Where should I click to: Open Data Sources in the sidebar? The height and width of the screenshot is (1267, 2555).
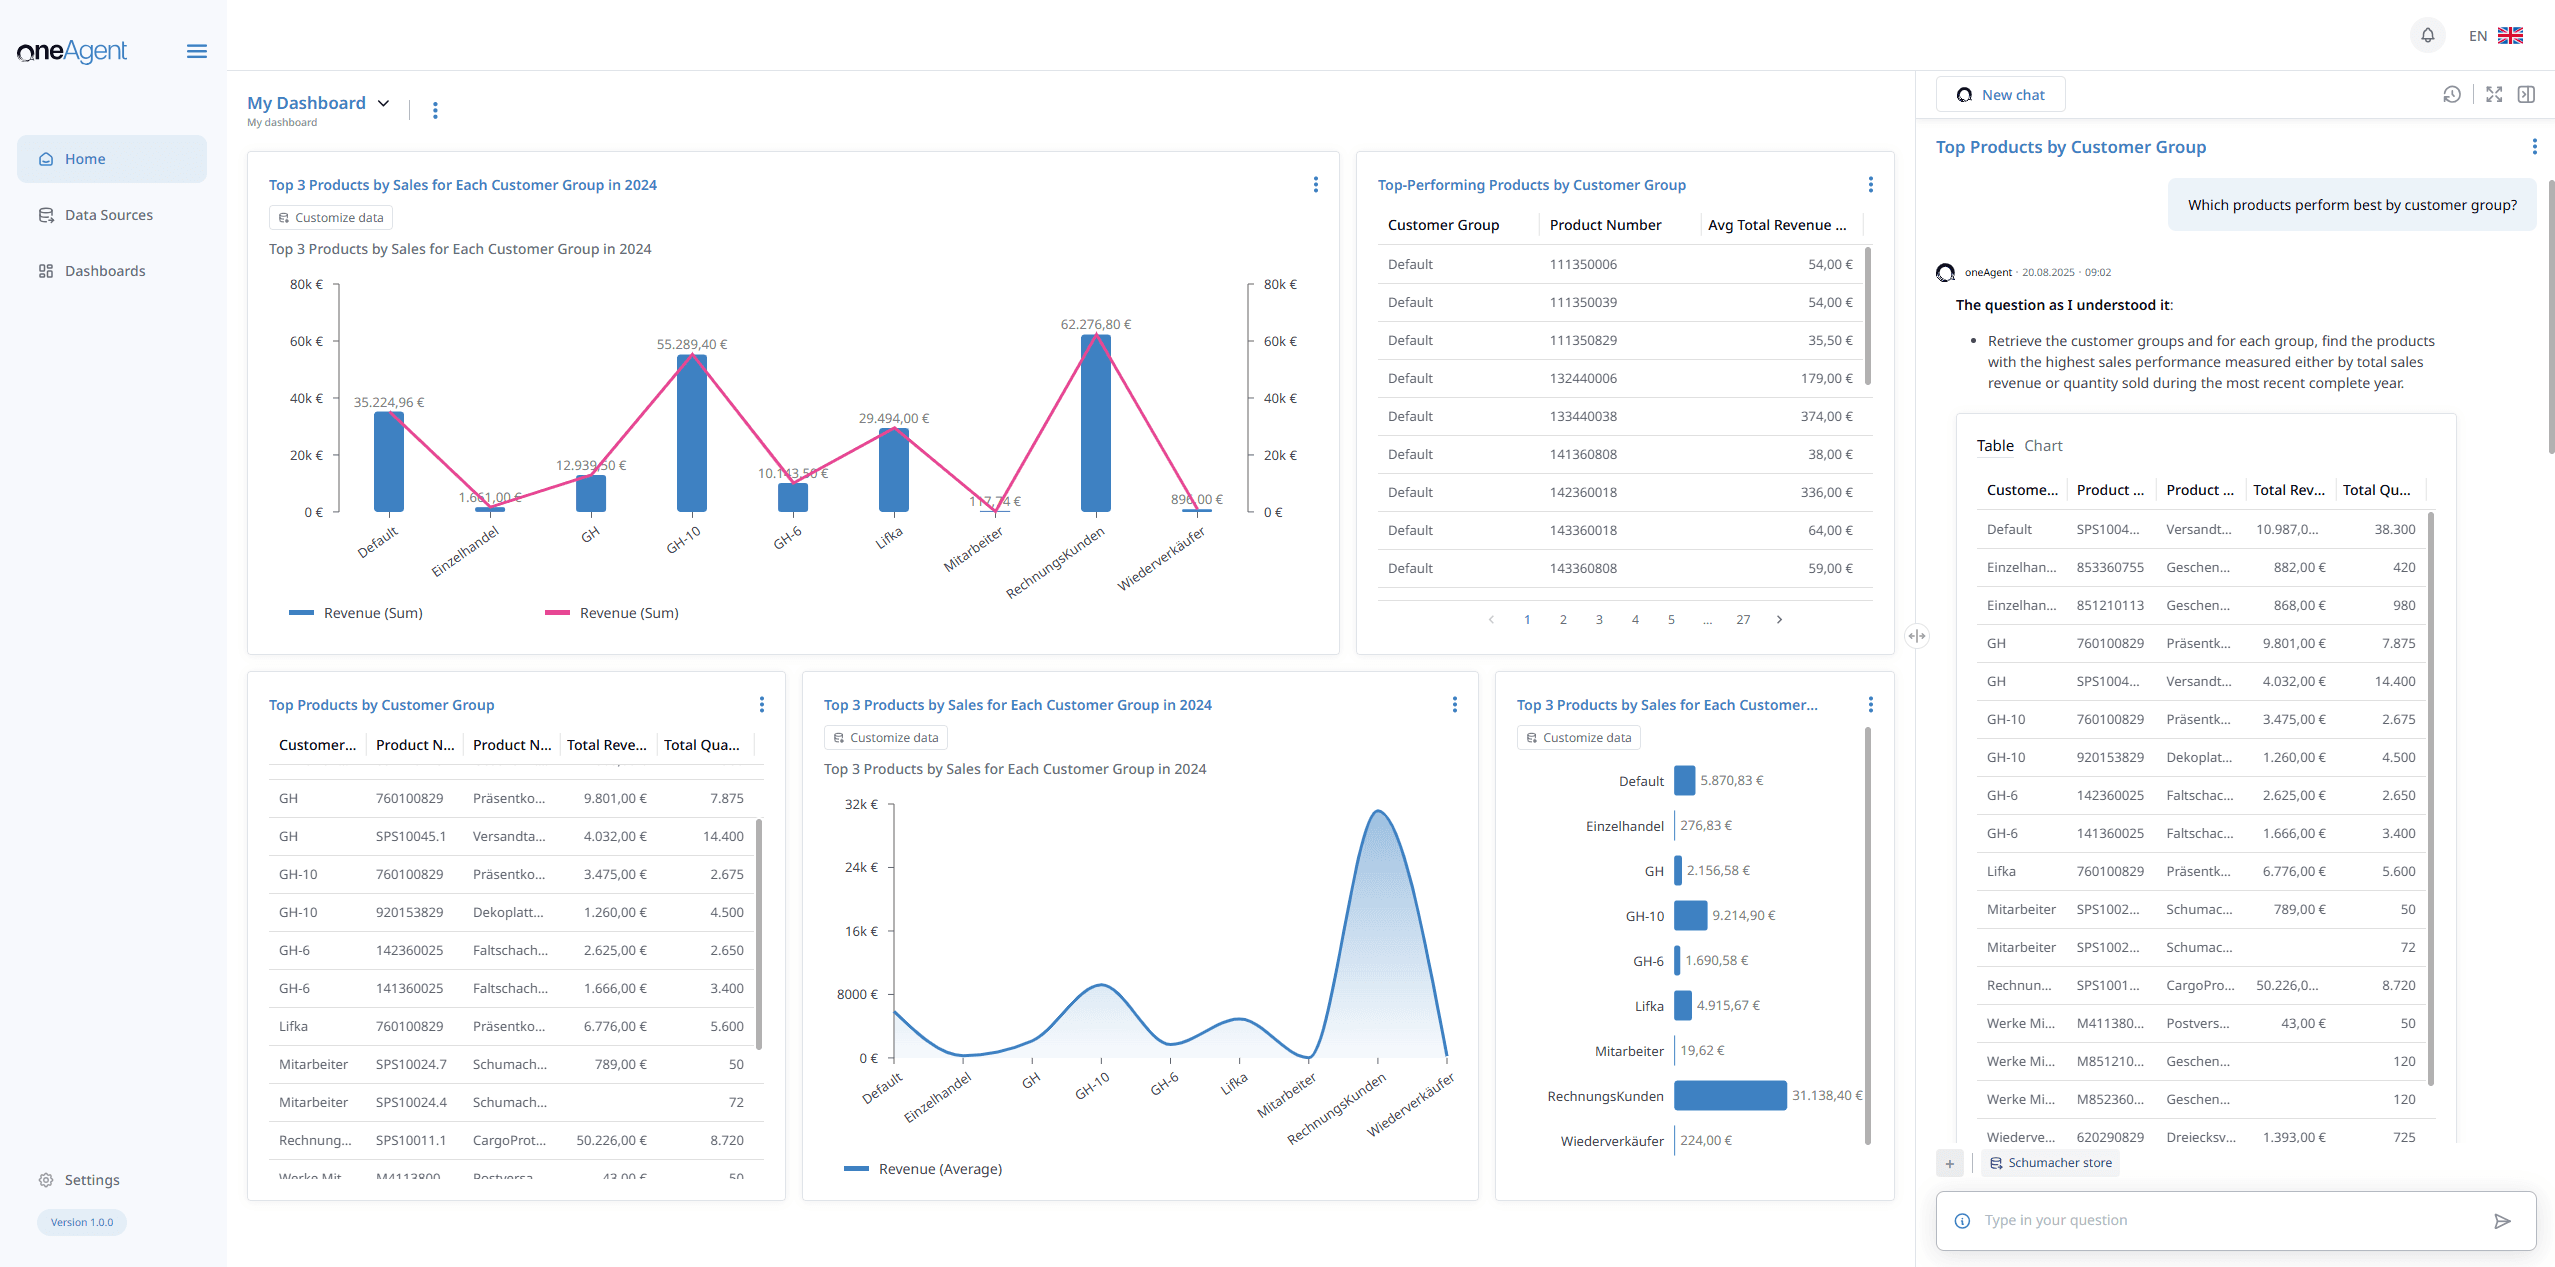(x=108, y=215)
